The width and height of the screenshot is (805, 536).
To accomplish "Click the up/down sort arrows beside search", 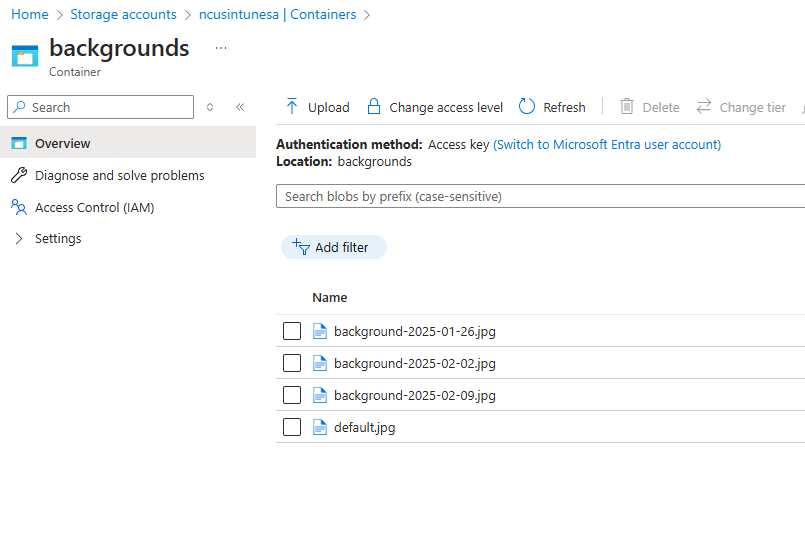I will (210, 107).
